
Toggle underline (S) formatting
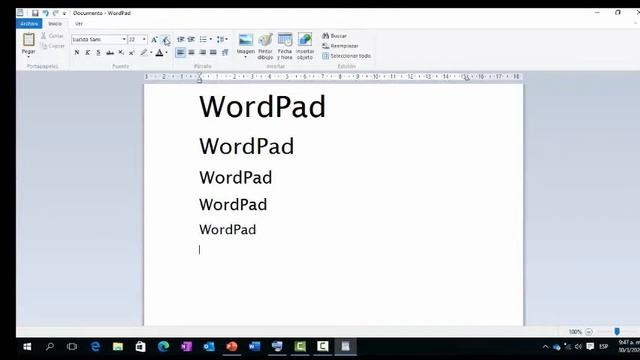(98, 52)
